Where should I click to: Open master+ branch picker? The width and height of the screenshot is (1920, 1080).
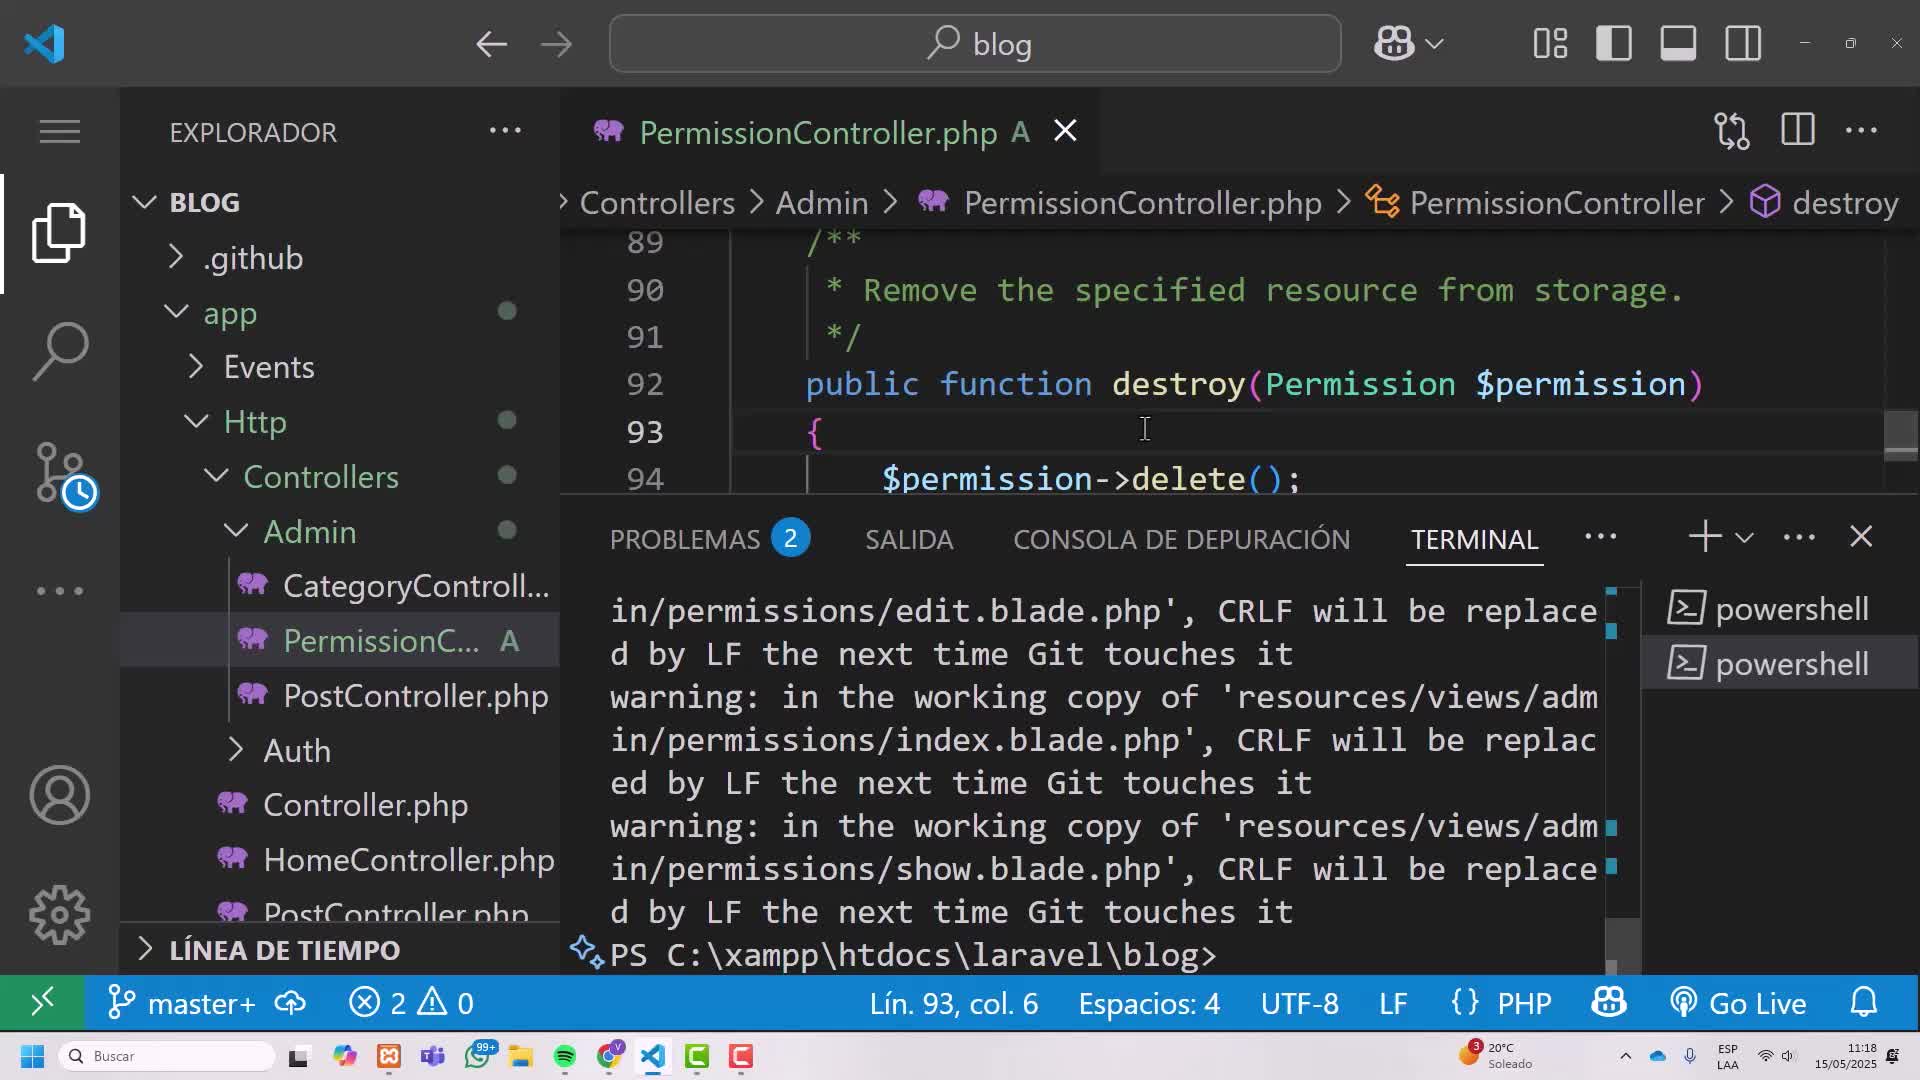click(181, 1003)
